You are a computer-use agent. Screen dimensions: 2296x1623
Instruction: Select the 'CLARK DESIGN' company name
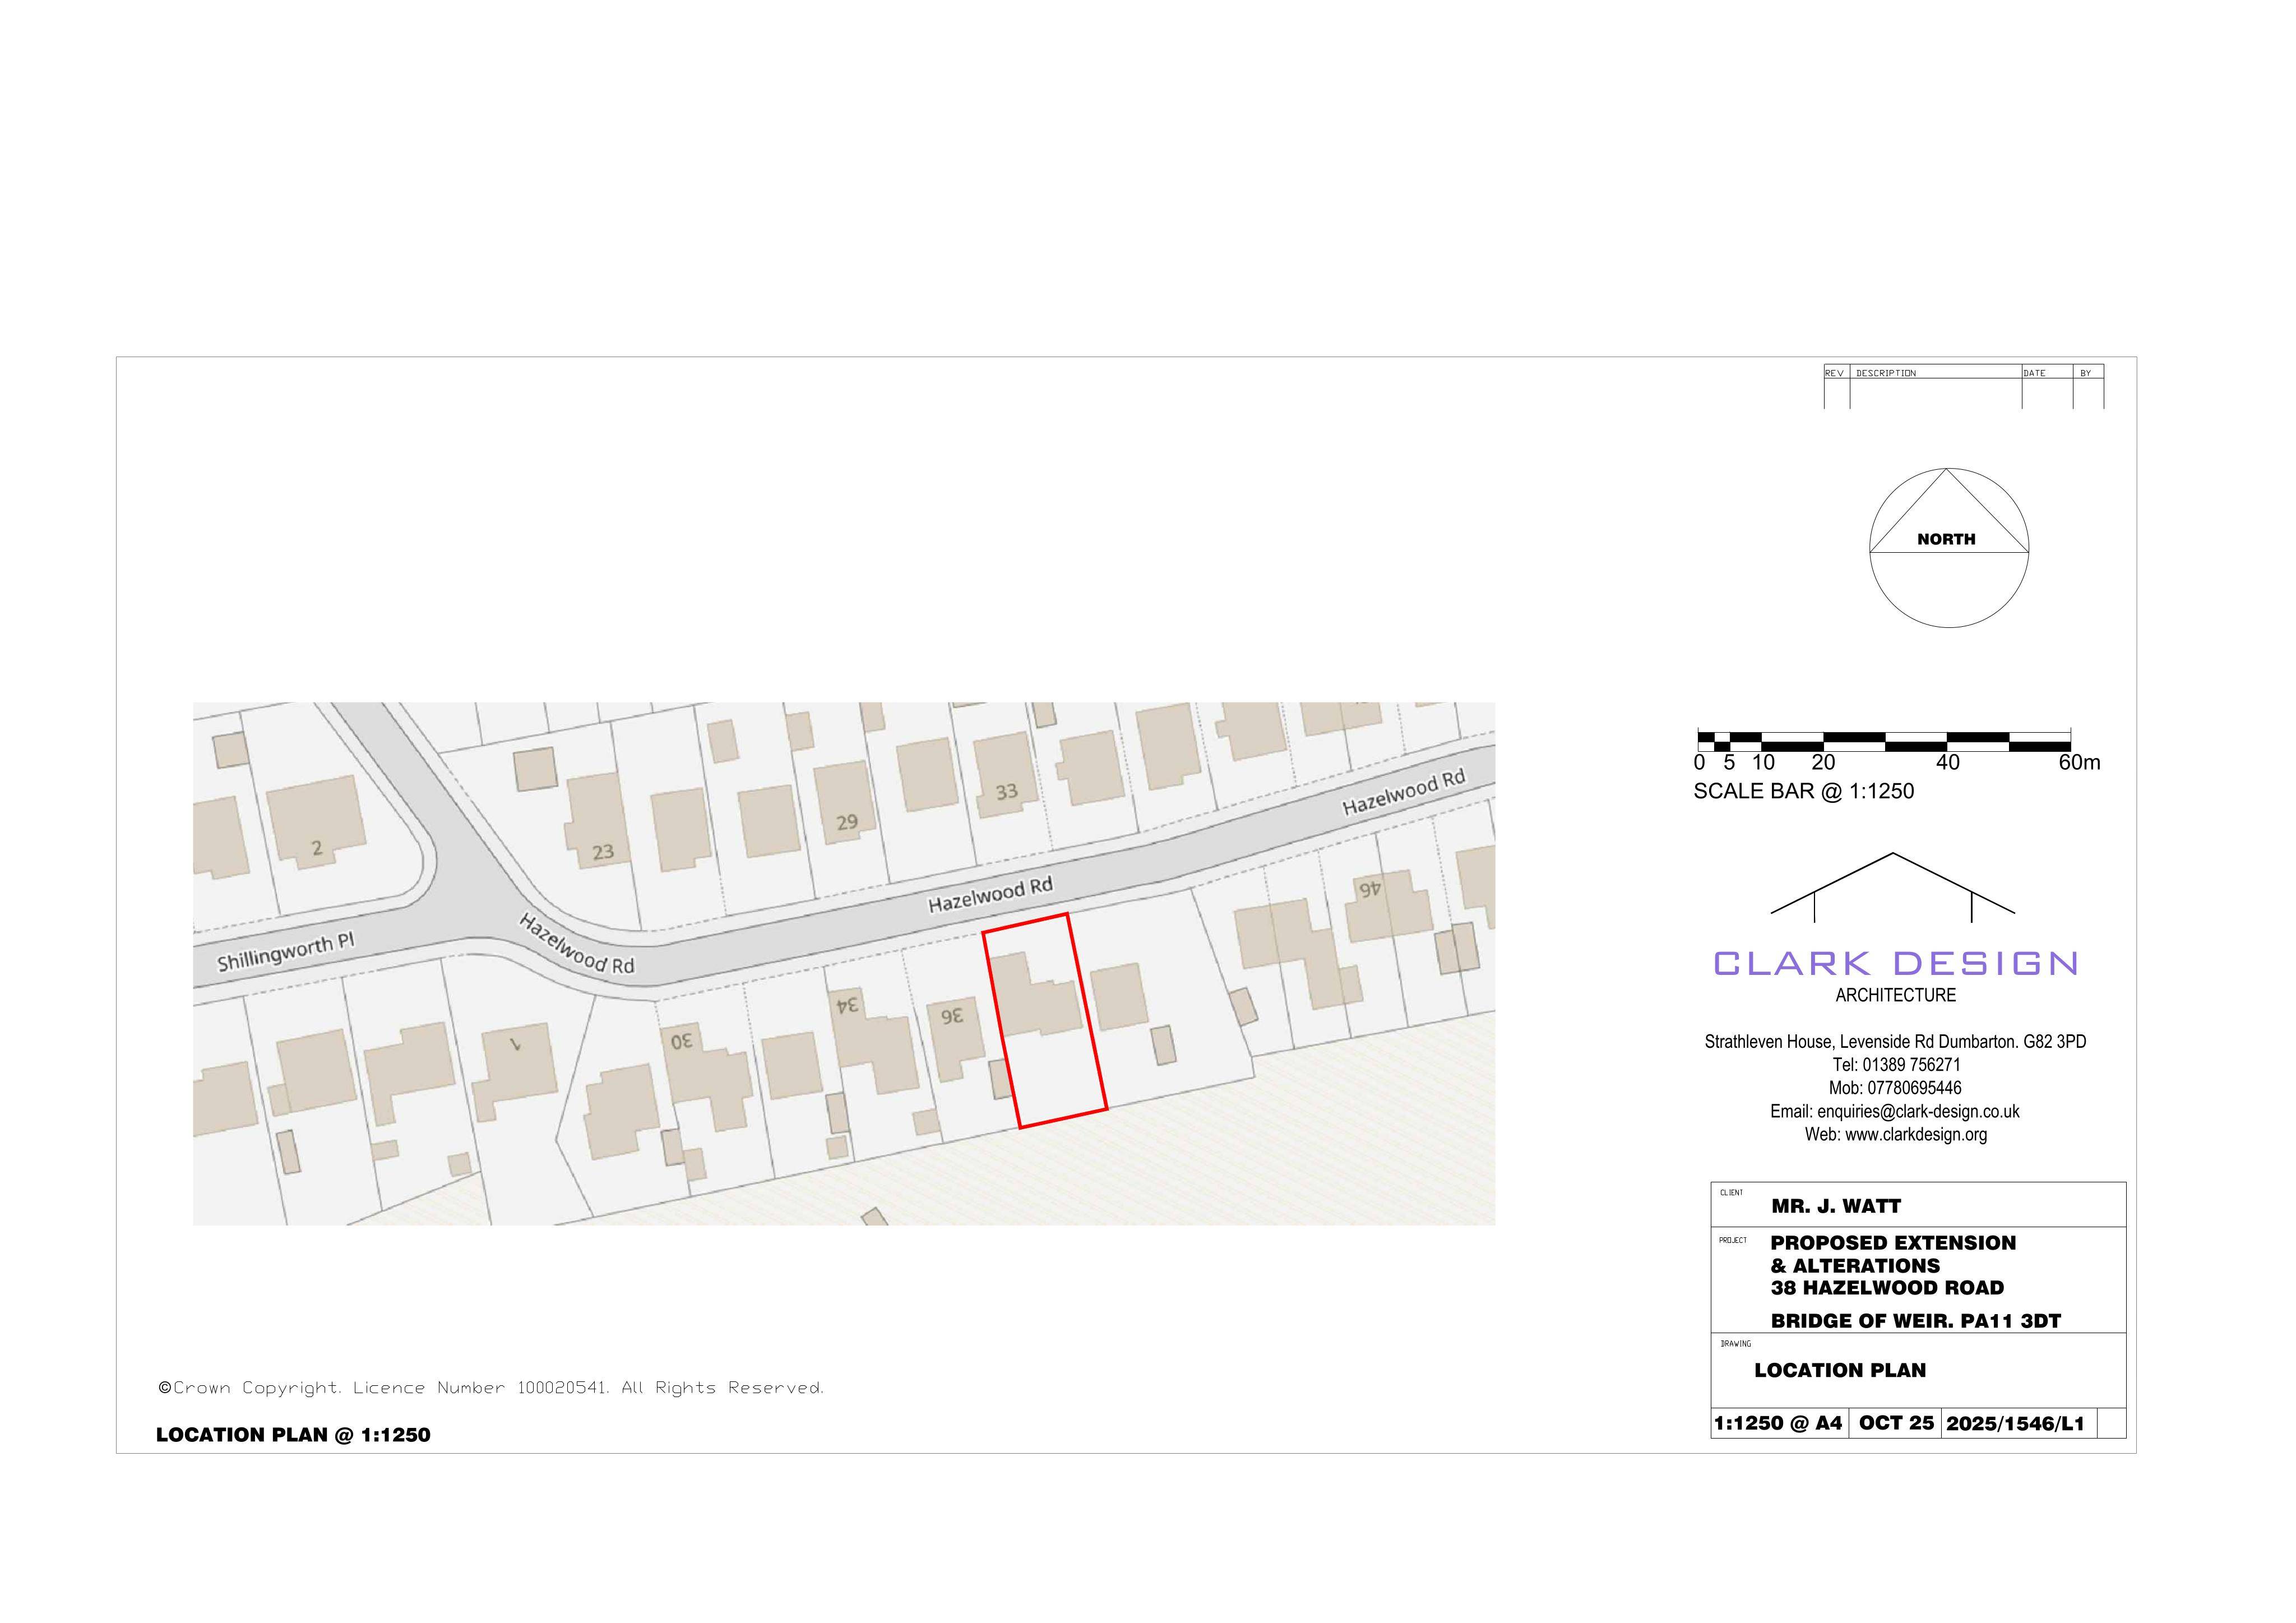[x=1896, y=963]
